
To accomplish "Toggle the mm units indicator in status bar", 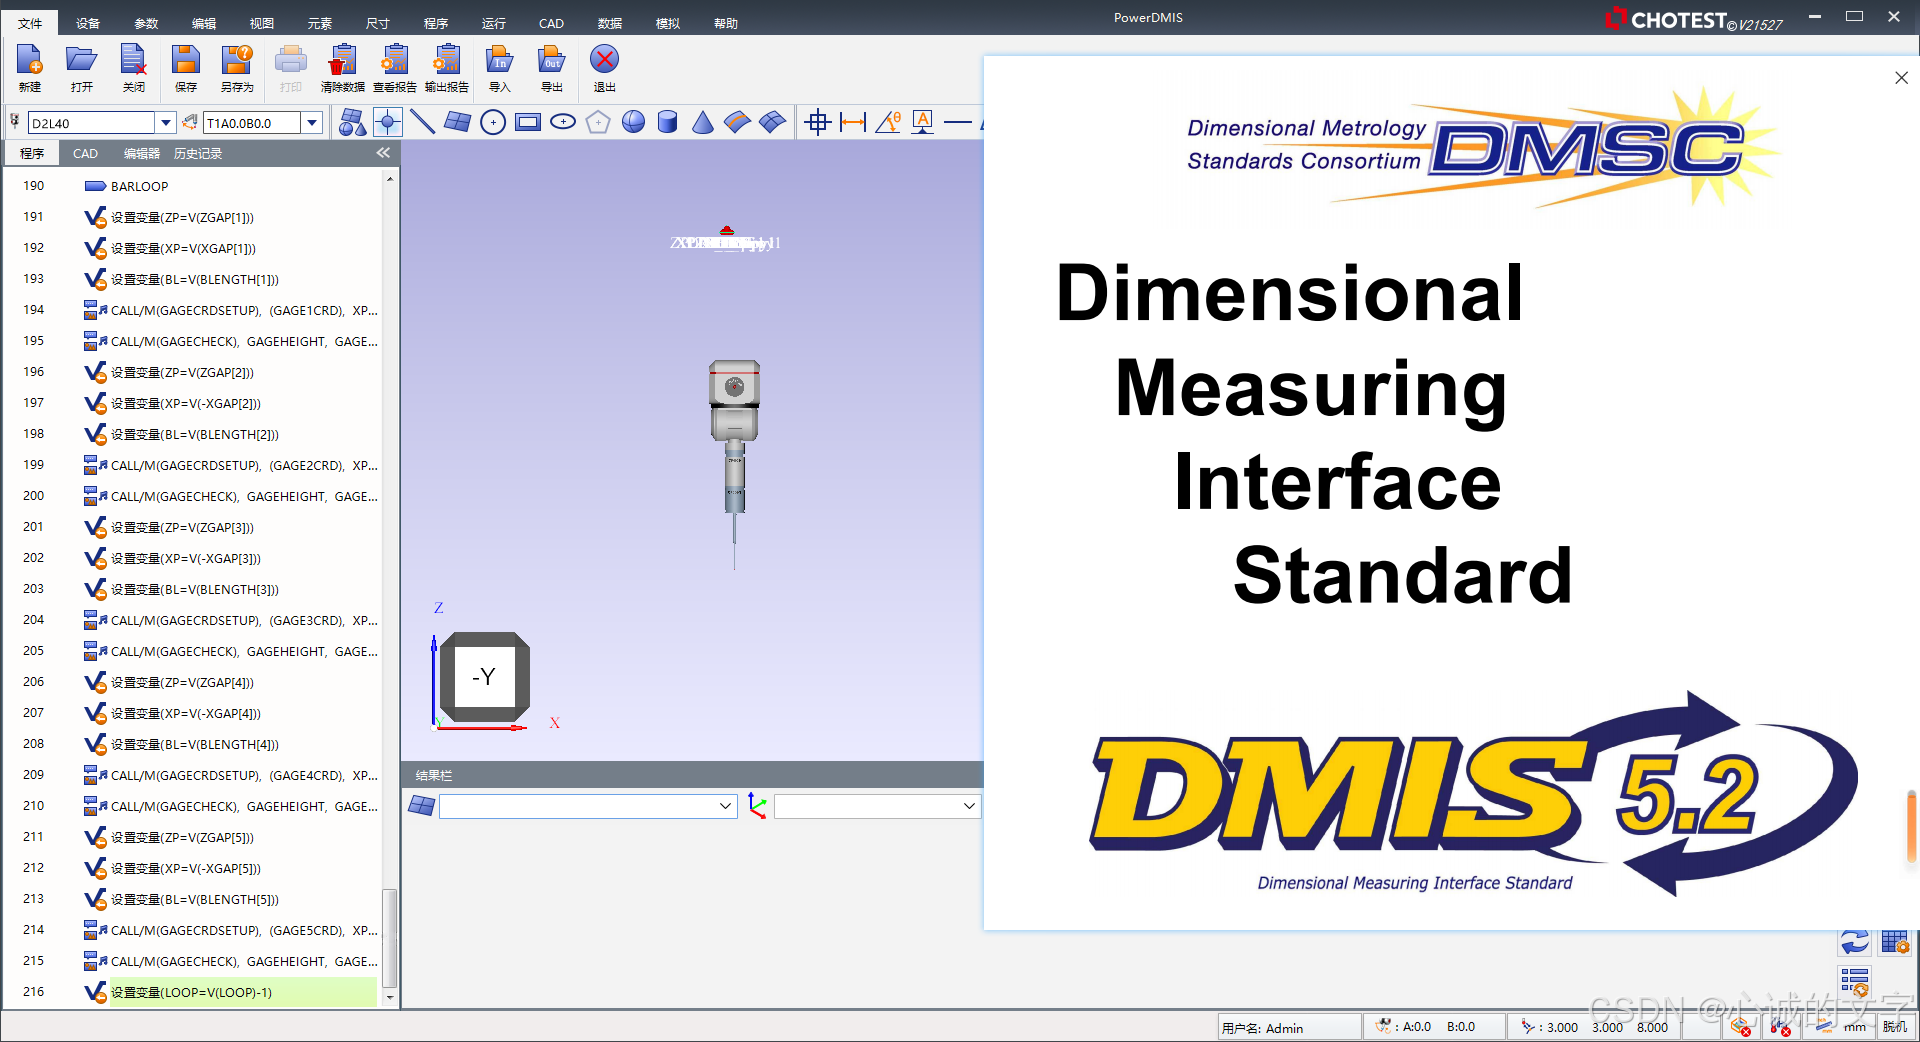I will (1855, 1027).
